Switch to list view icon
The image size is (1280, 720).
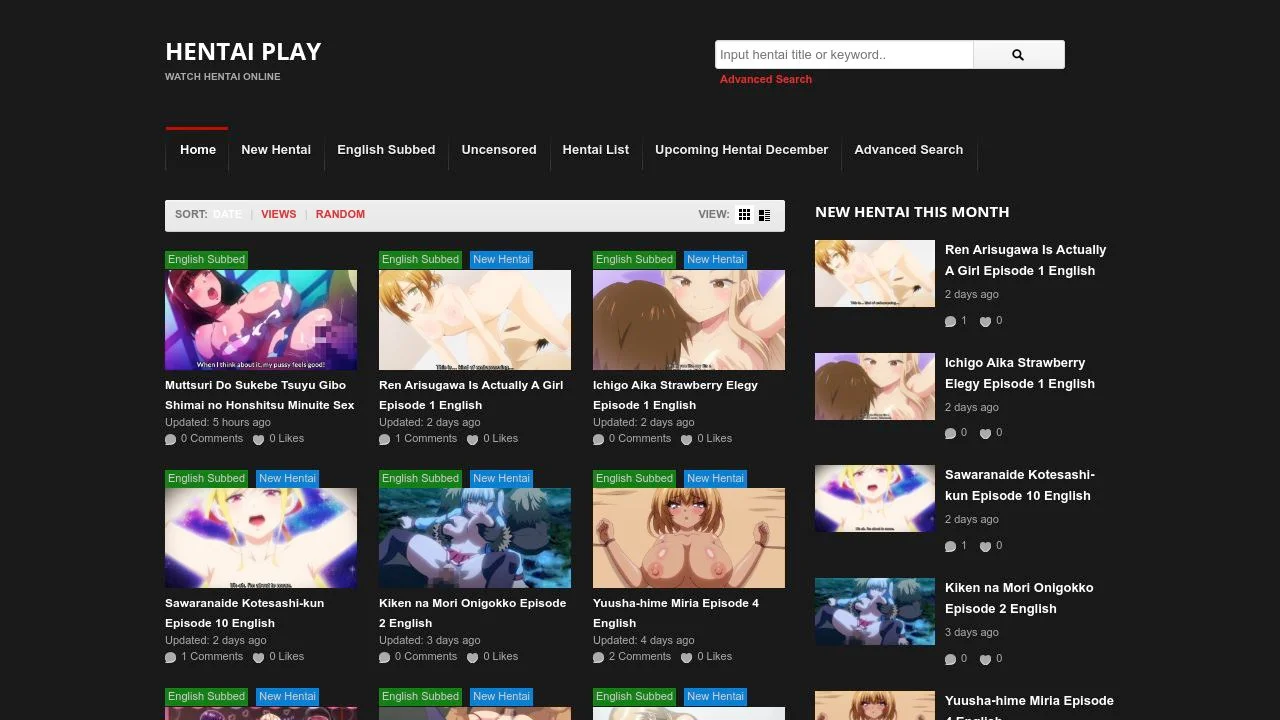[764, 214]
